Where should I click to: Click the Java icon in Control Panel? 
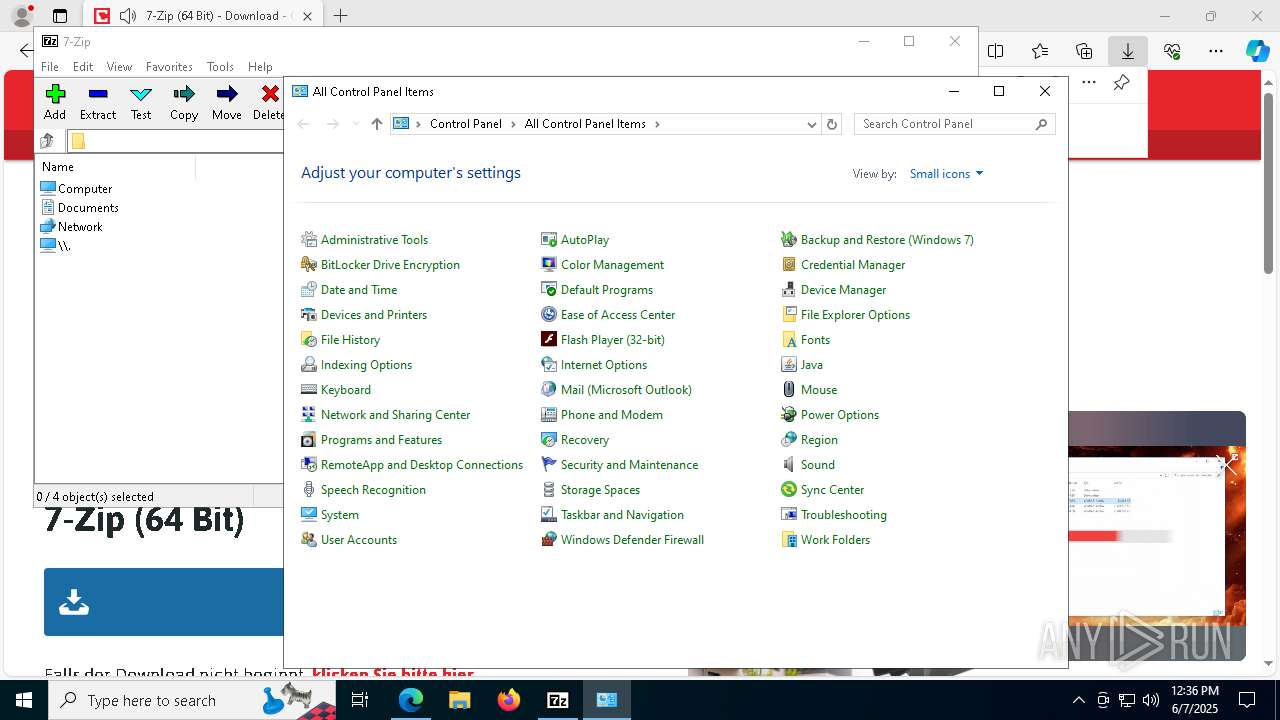(x=789, y=365)
